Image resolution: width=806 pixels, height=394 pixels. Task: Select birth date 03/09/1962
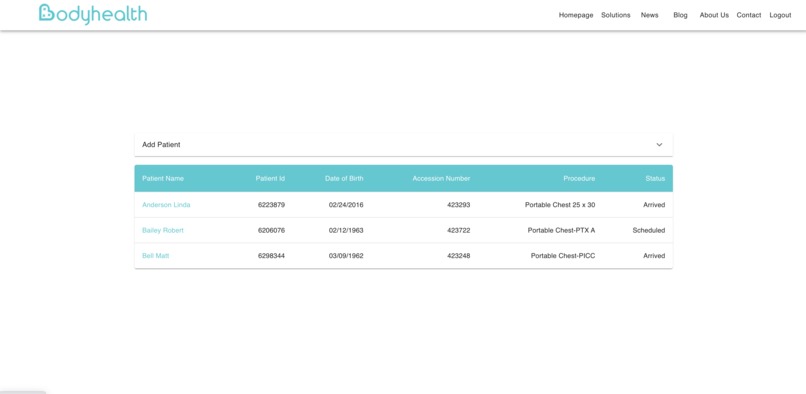click(x=346, y=256)
